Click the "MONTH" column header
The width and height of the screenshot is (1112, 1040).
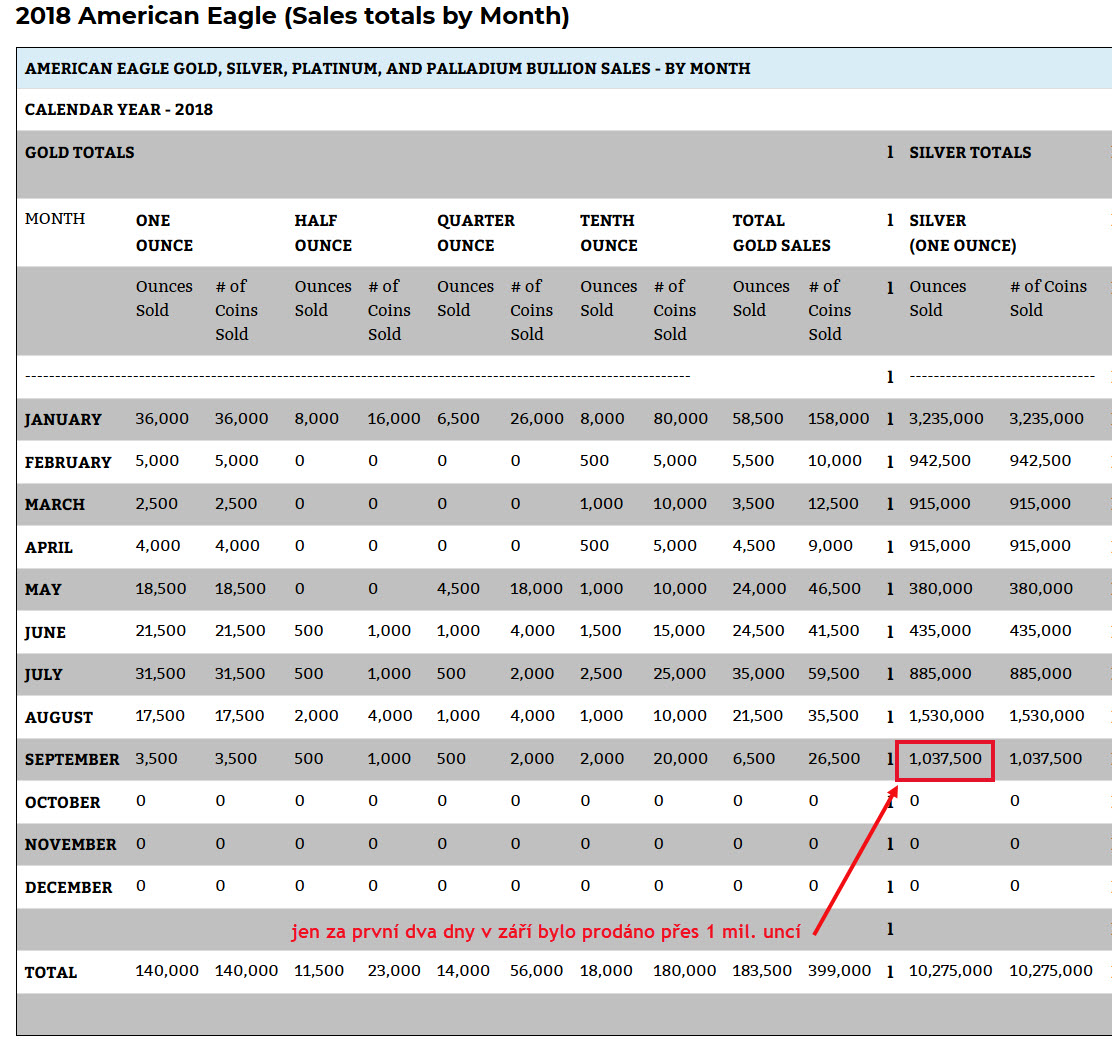[x=55, y=218]
